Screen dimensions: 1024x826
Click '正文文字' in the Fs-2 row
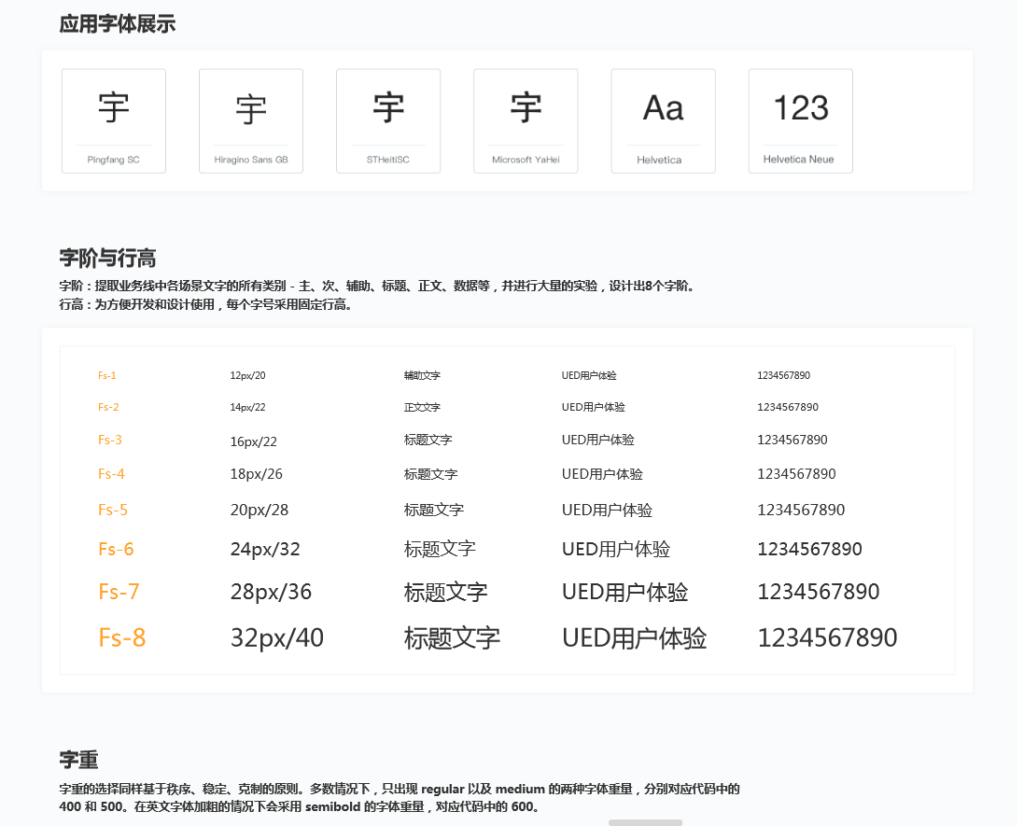tap(422, 407)
